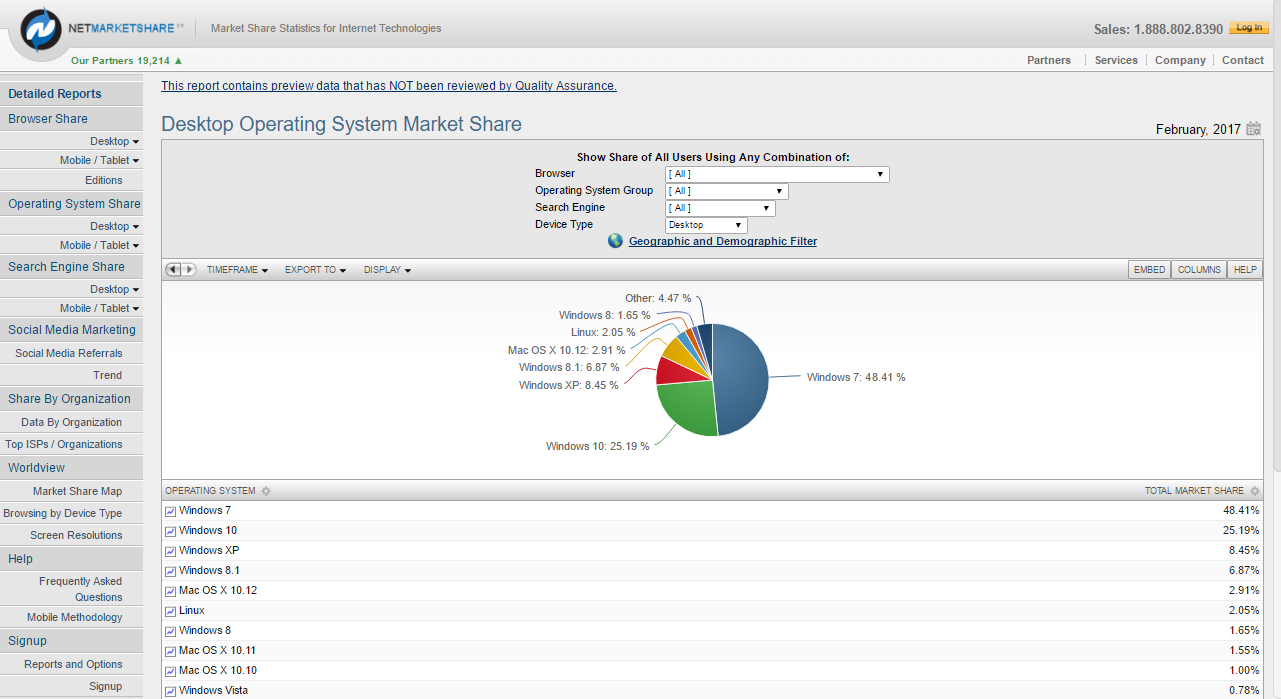
Task: Toggle the Windows 8.1 trend checkbox
Action: [x=170, y=571]
